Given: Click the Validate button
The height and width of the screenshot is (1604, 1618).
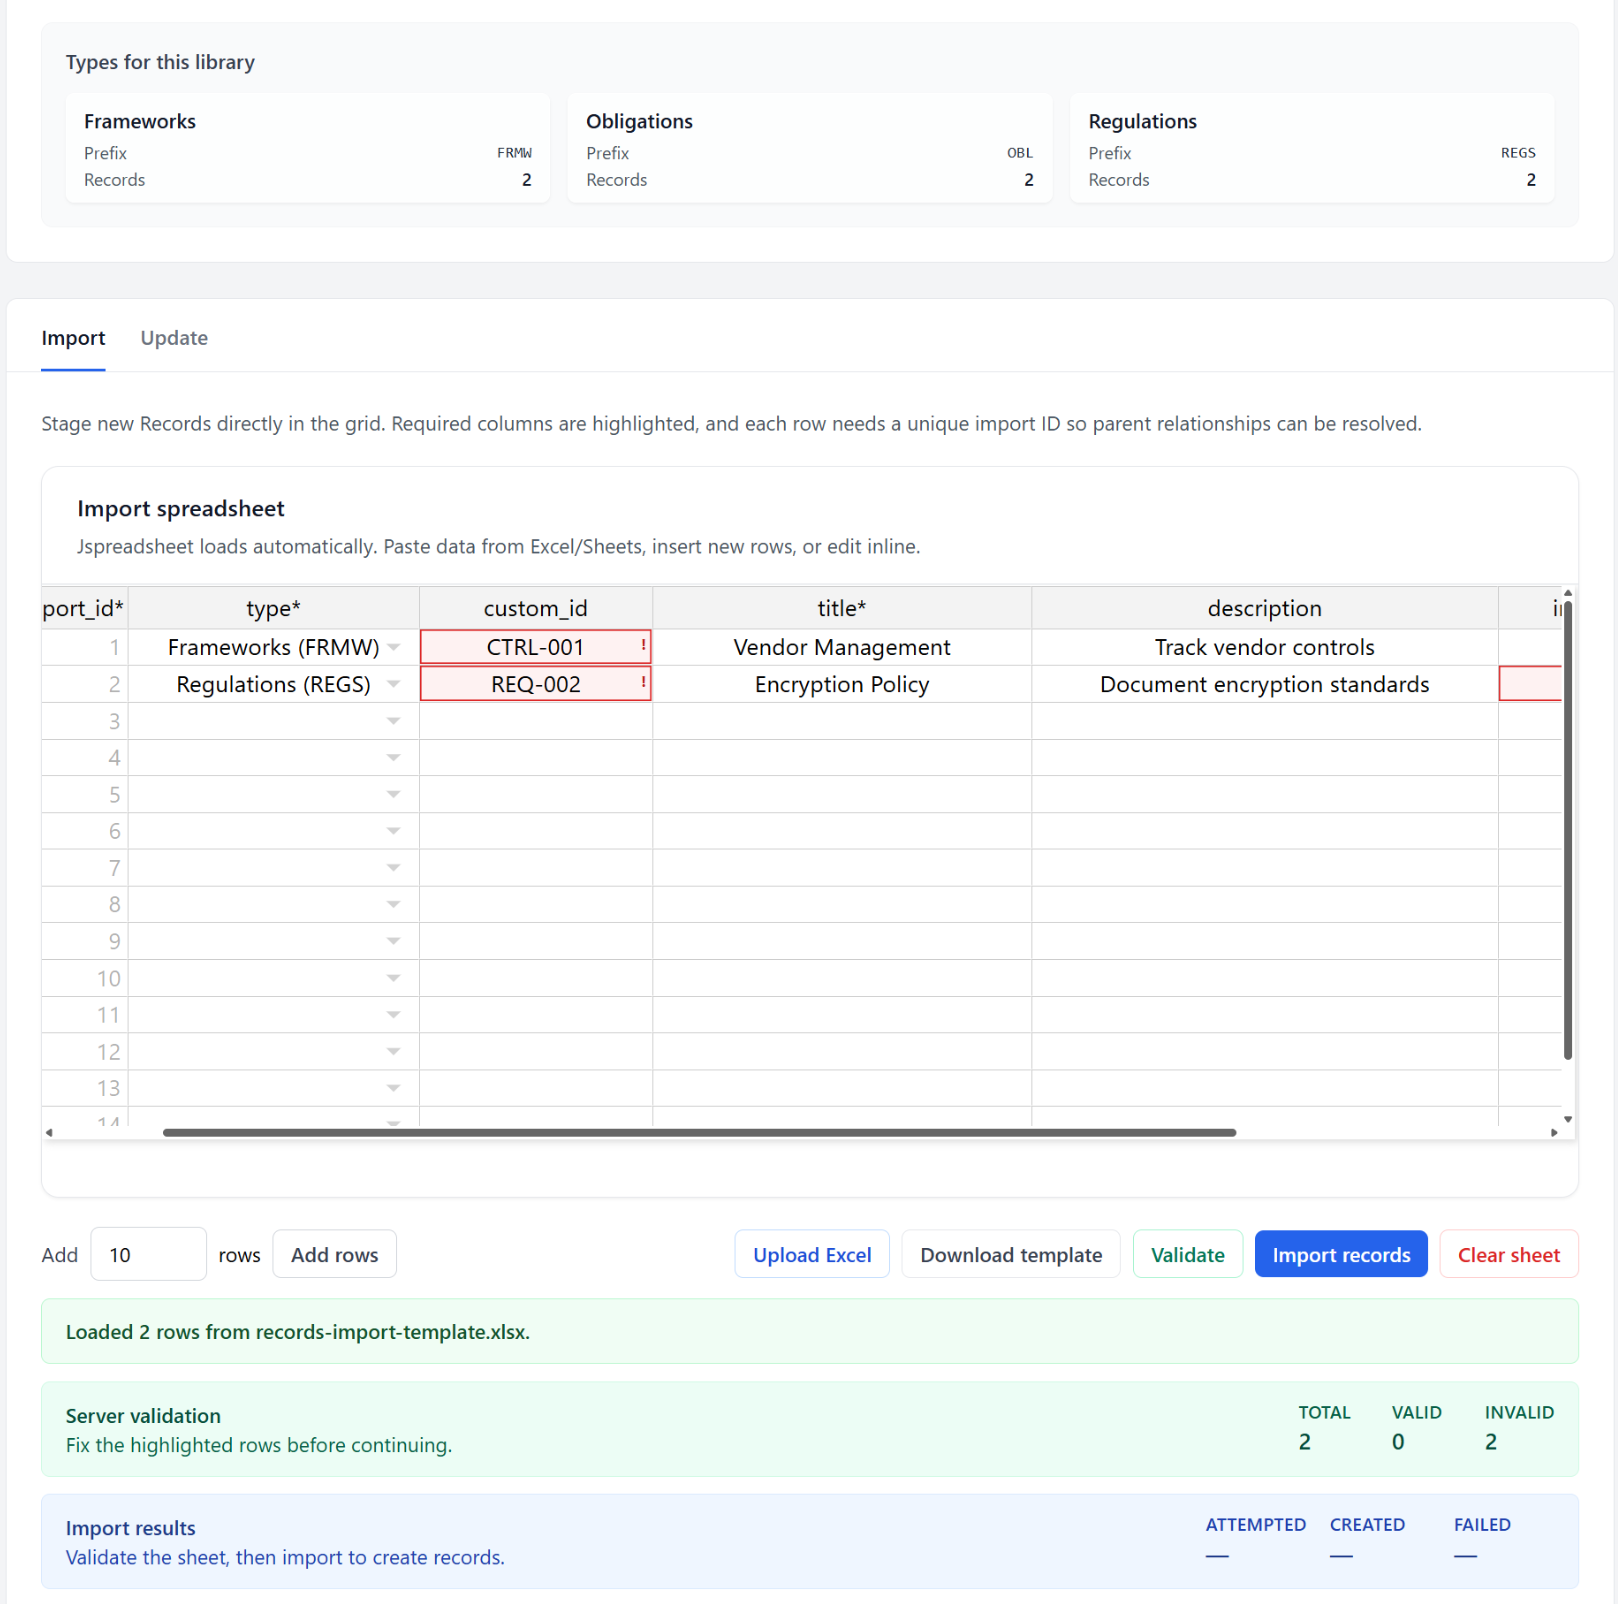Looking at the screenshot, I should coord(1187,1254).
